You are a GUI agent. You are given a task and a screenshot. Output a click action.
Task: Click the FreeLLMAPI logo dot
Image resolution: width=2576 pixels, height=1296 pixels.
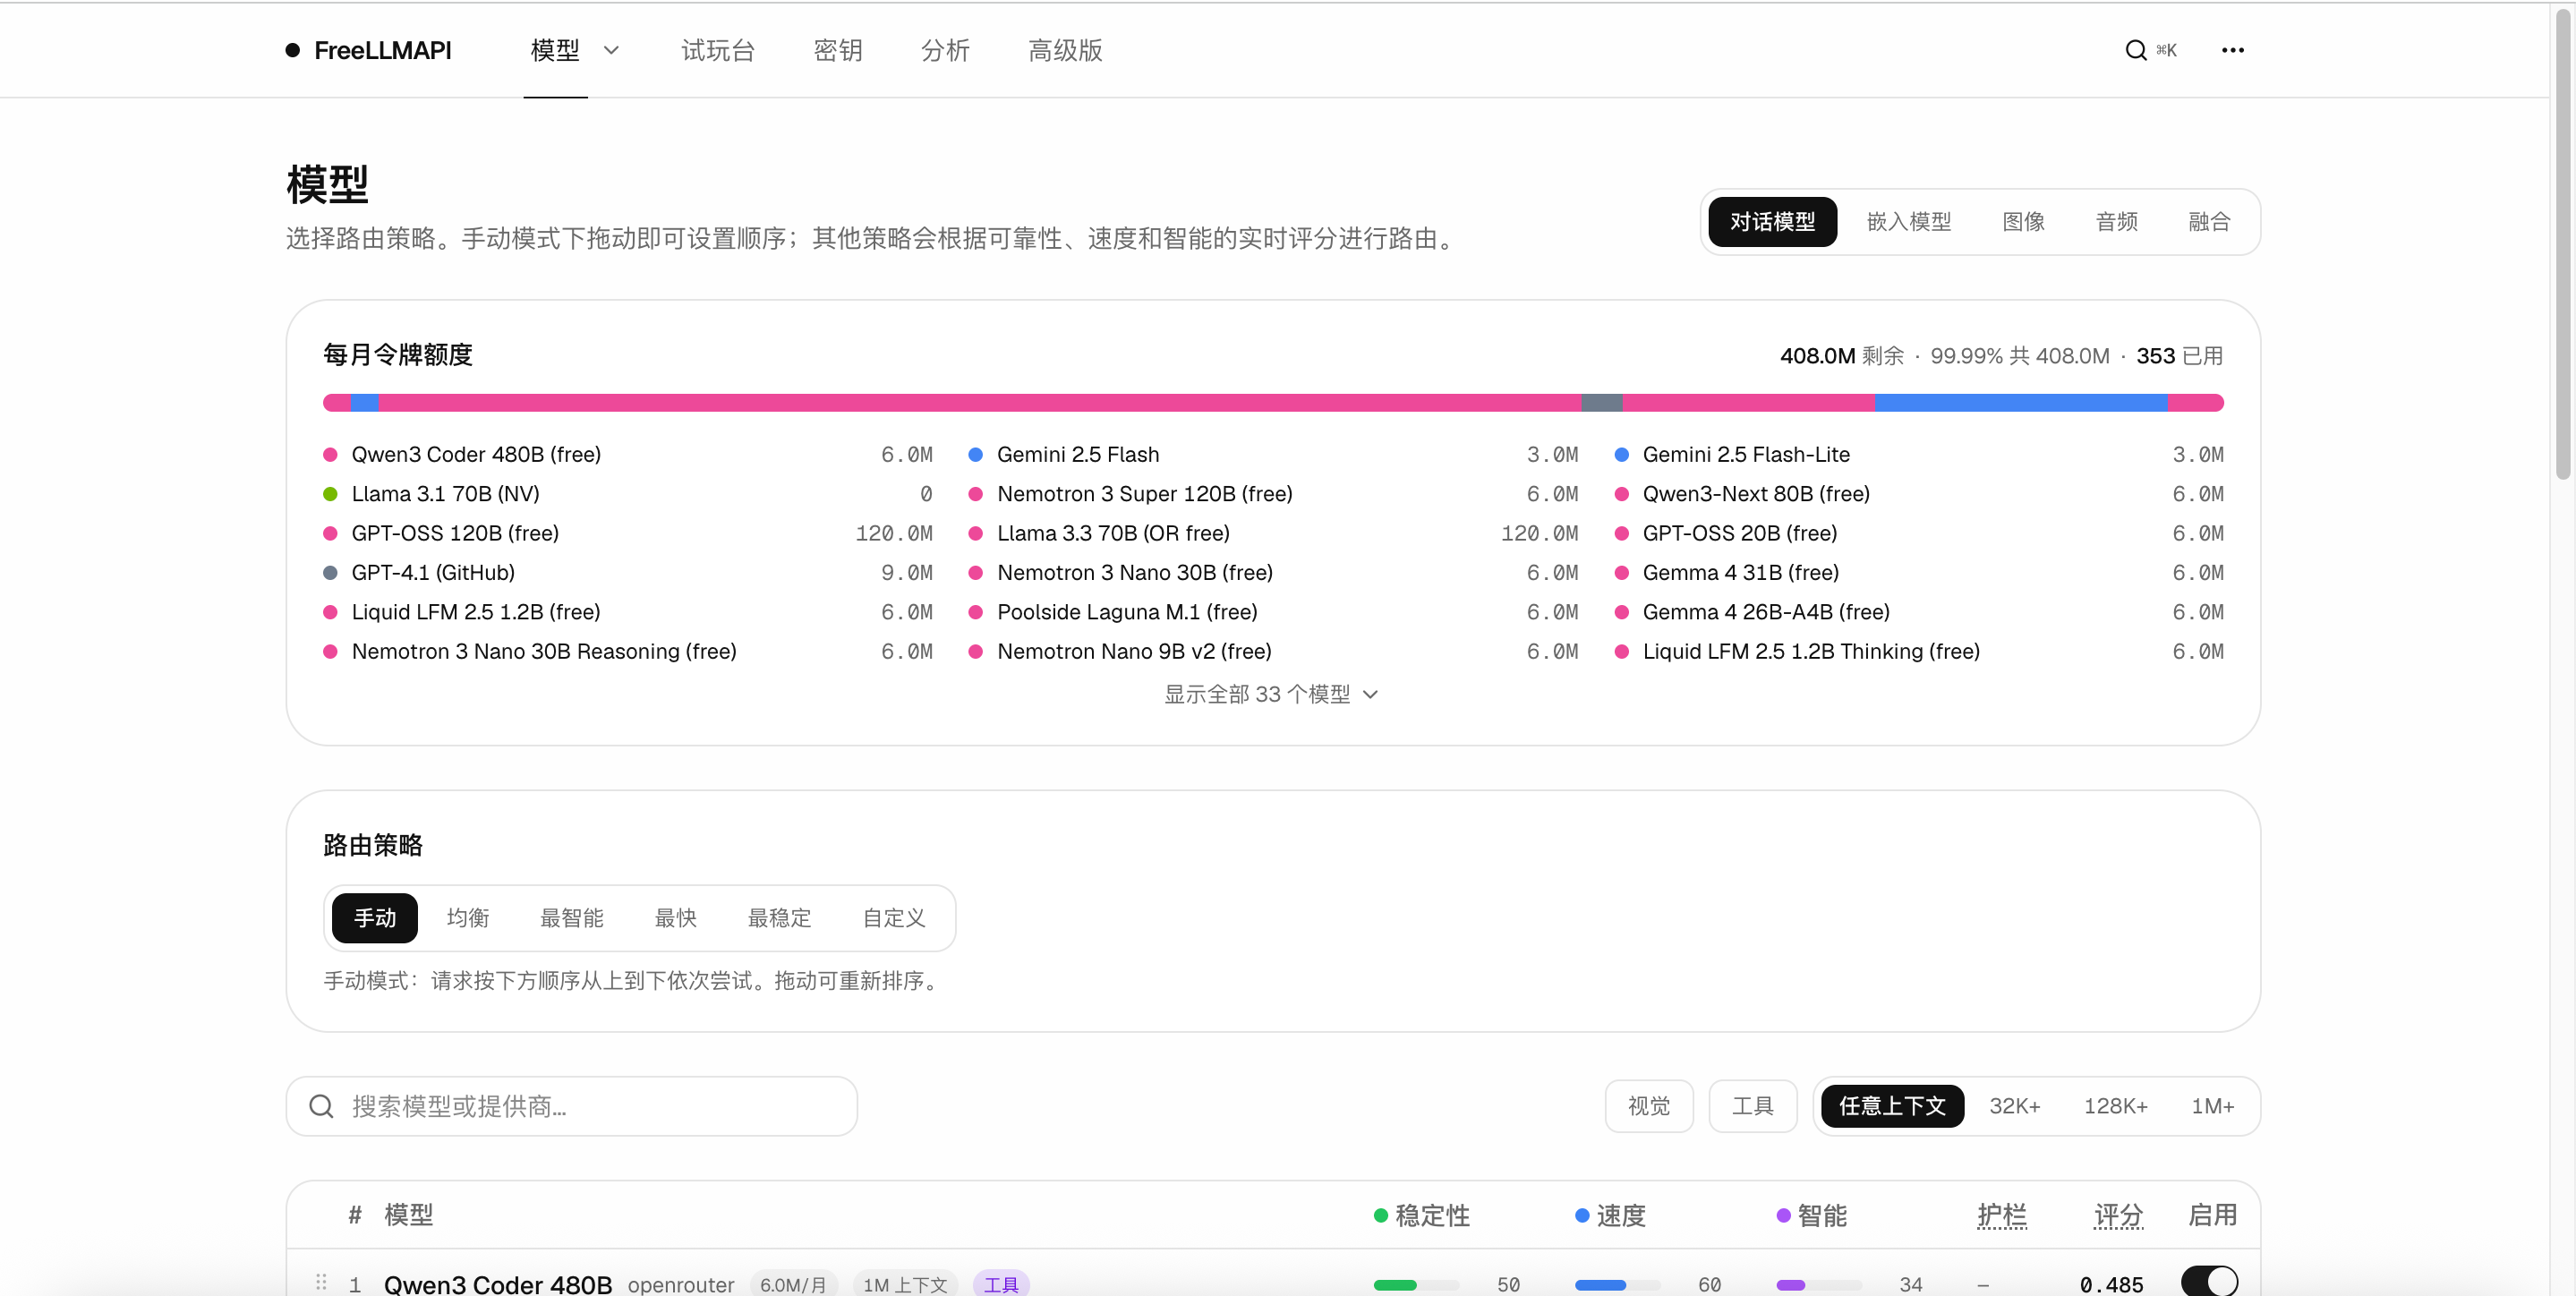tap(292, 50)
